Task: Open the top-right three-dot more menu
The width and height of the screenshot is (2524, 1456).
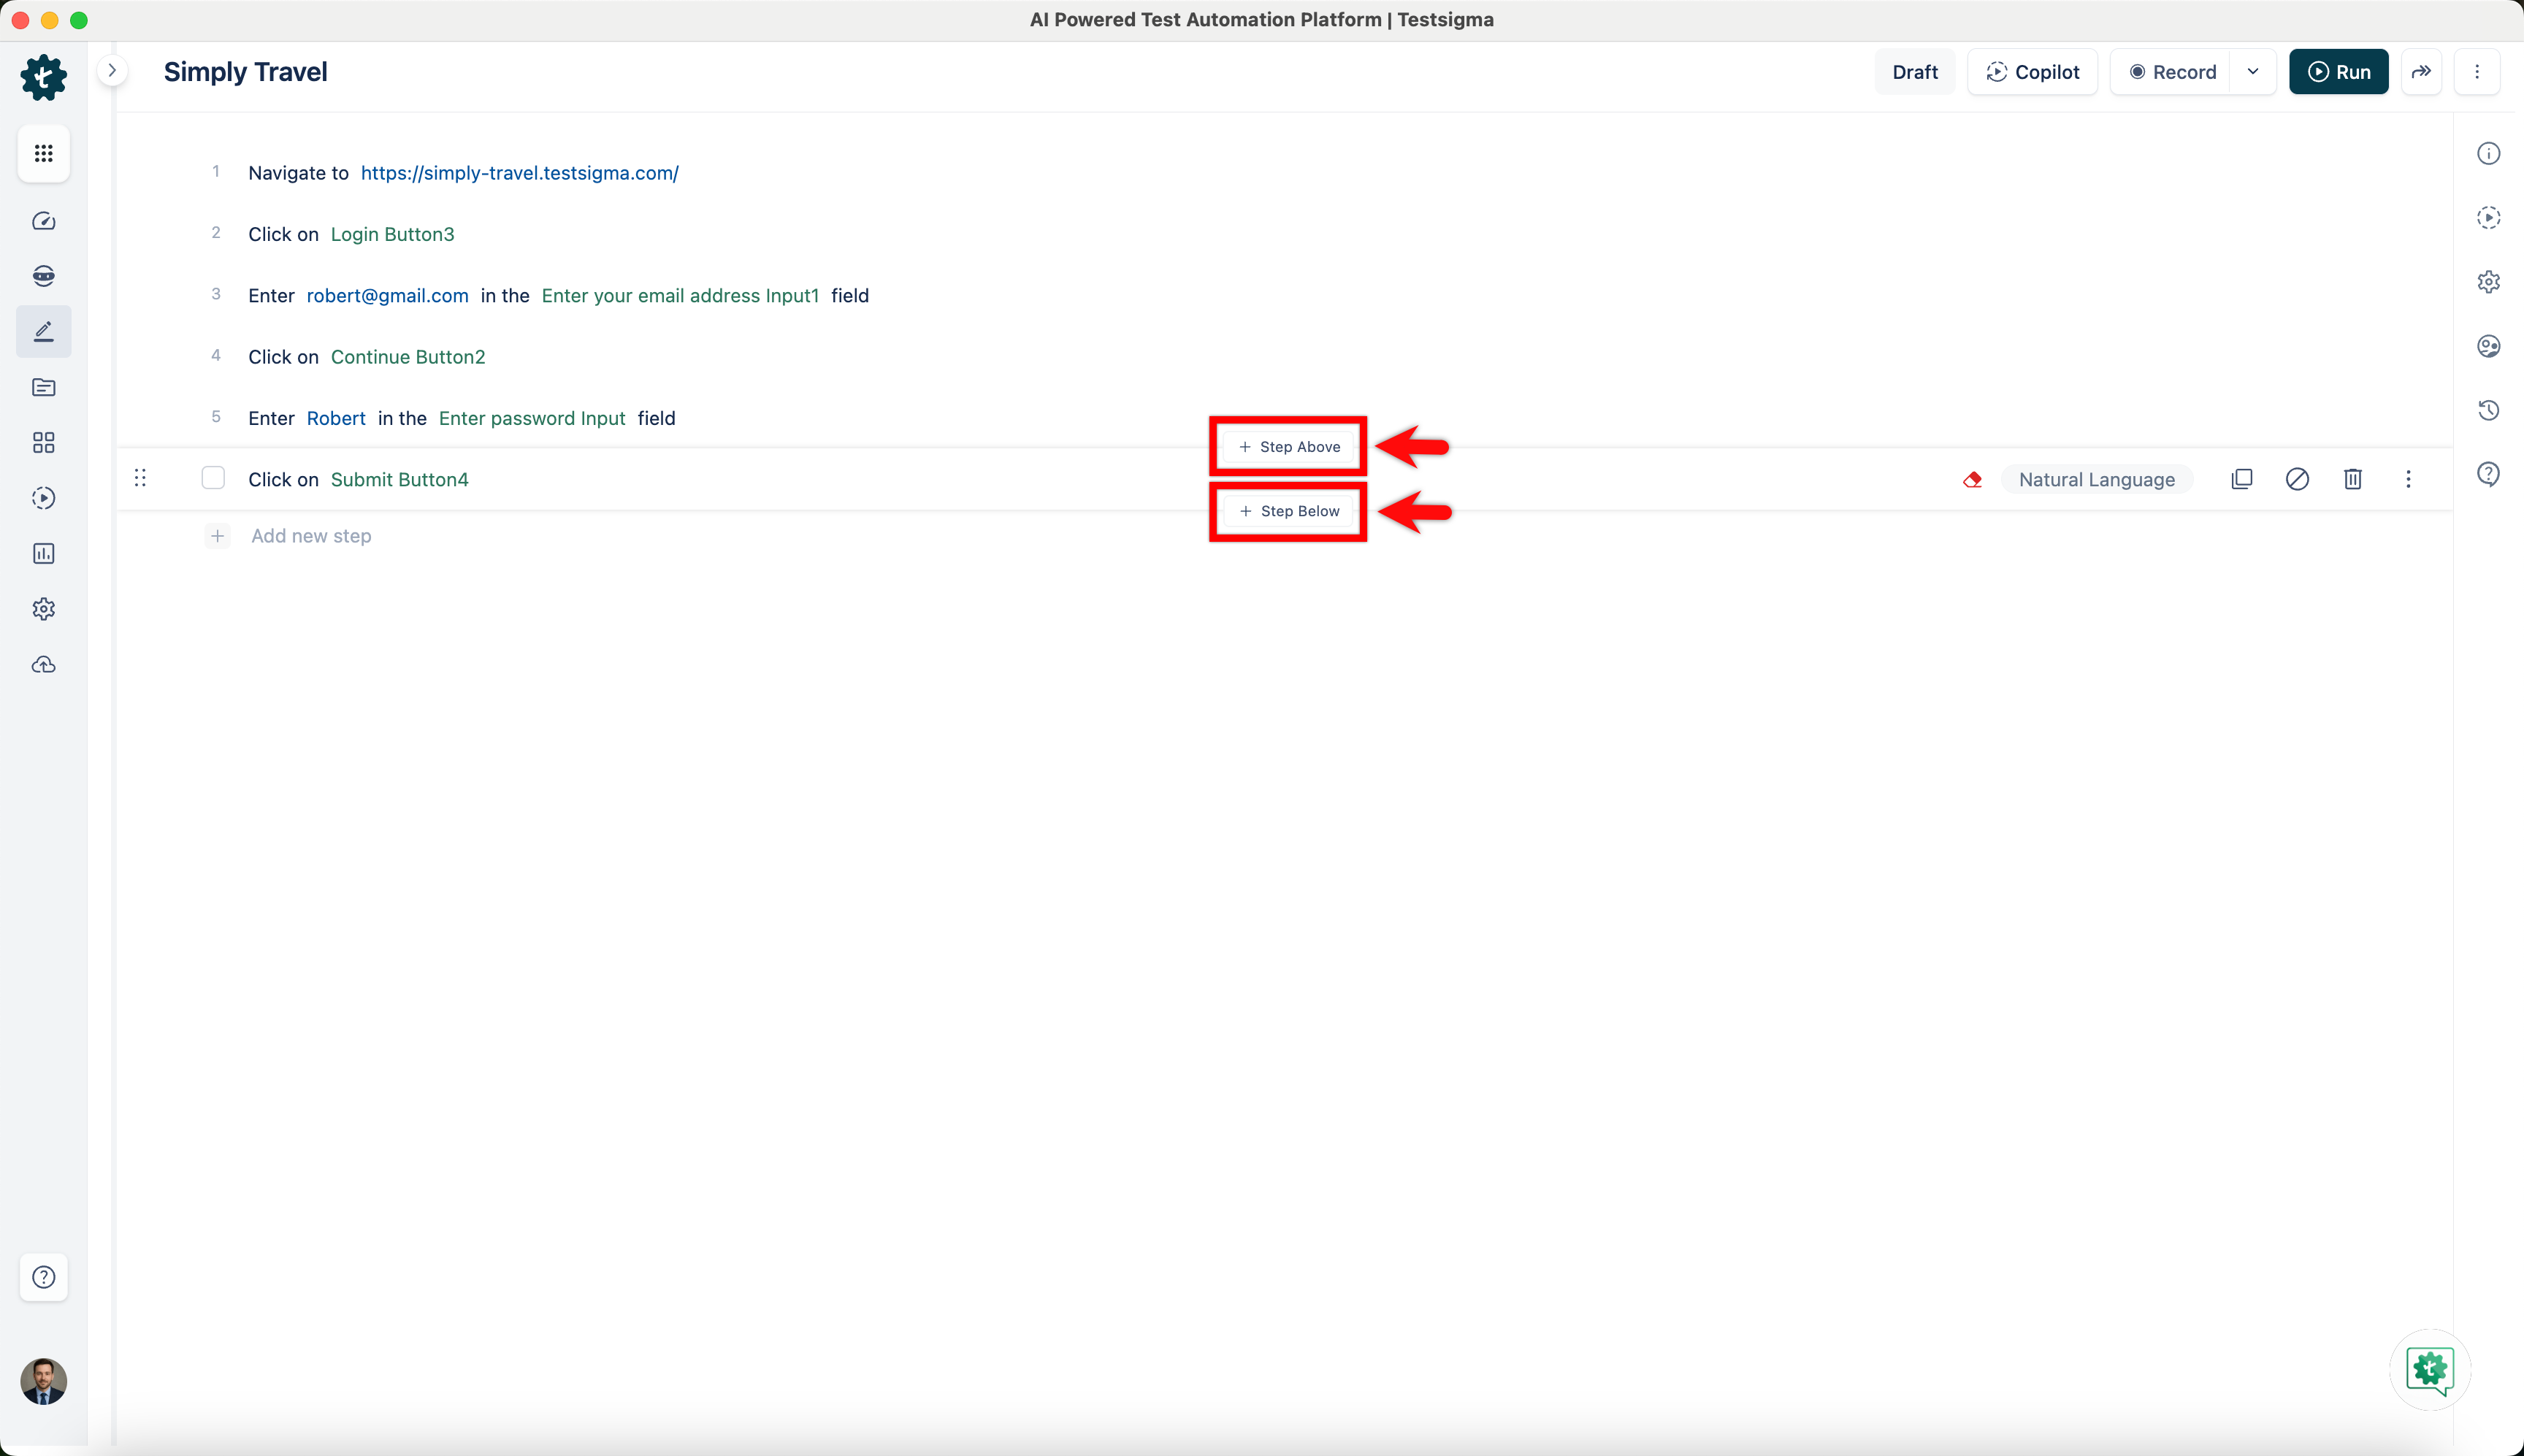Action: tap(2476, 72)
